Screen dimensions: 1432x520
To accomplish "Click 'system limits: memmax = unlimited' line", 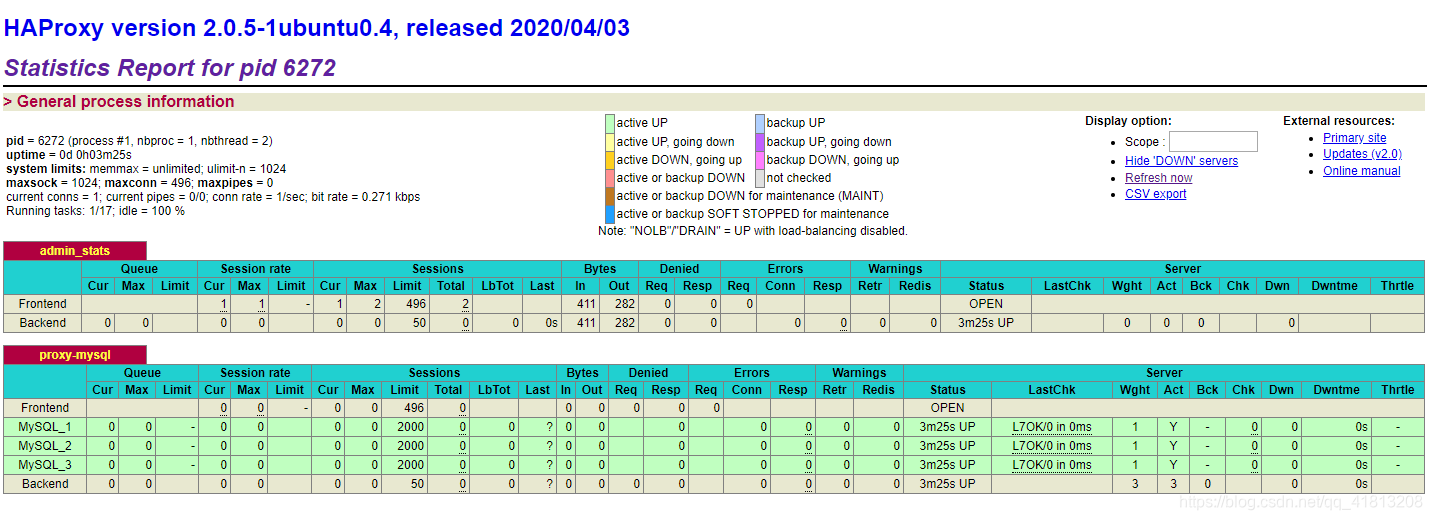I will pyautogui.click(x=146, y=169).
